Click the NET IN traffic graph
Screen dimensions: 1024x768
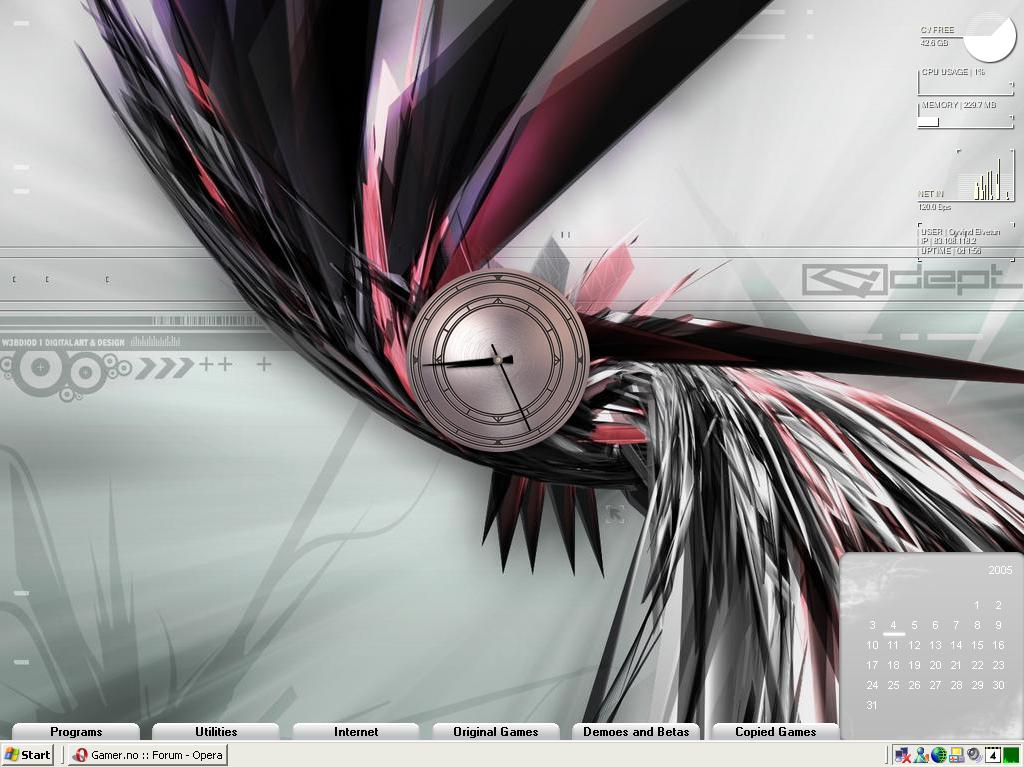pos(985,175)
